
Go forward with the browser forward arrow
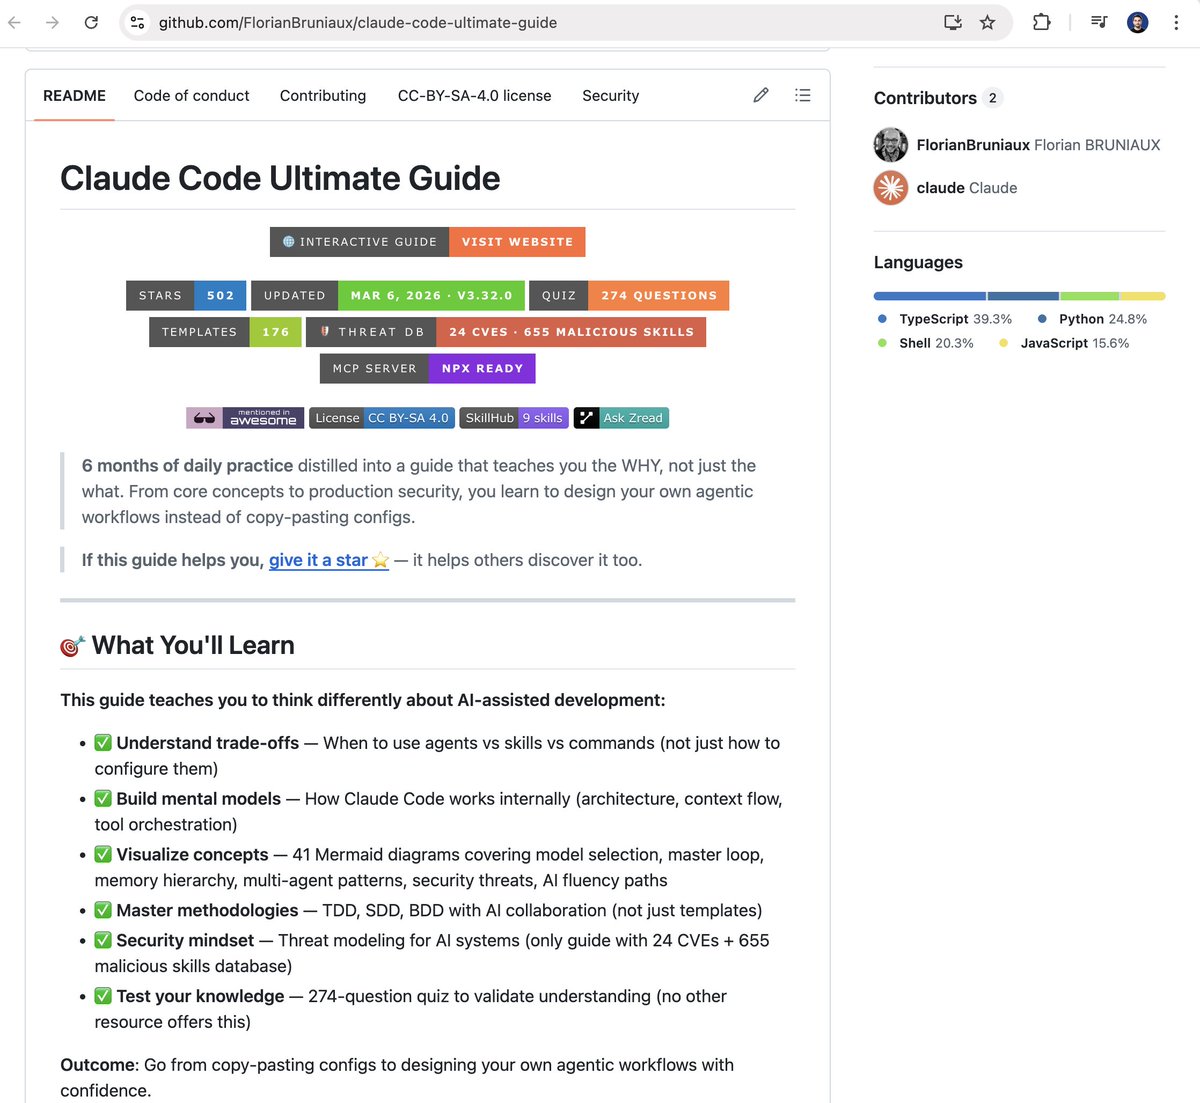(52, 22)
